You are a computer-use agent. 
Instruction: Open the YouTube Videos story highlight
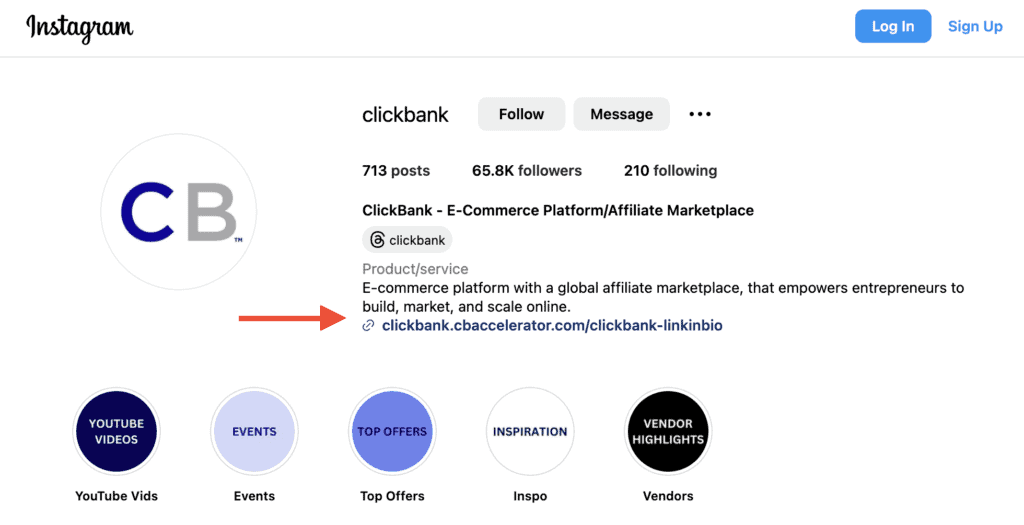coord(116,432)
